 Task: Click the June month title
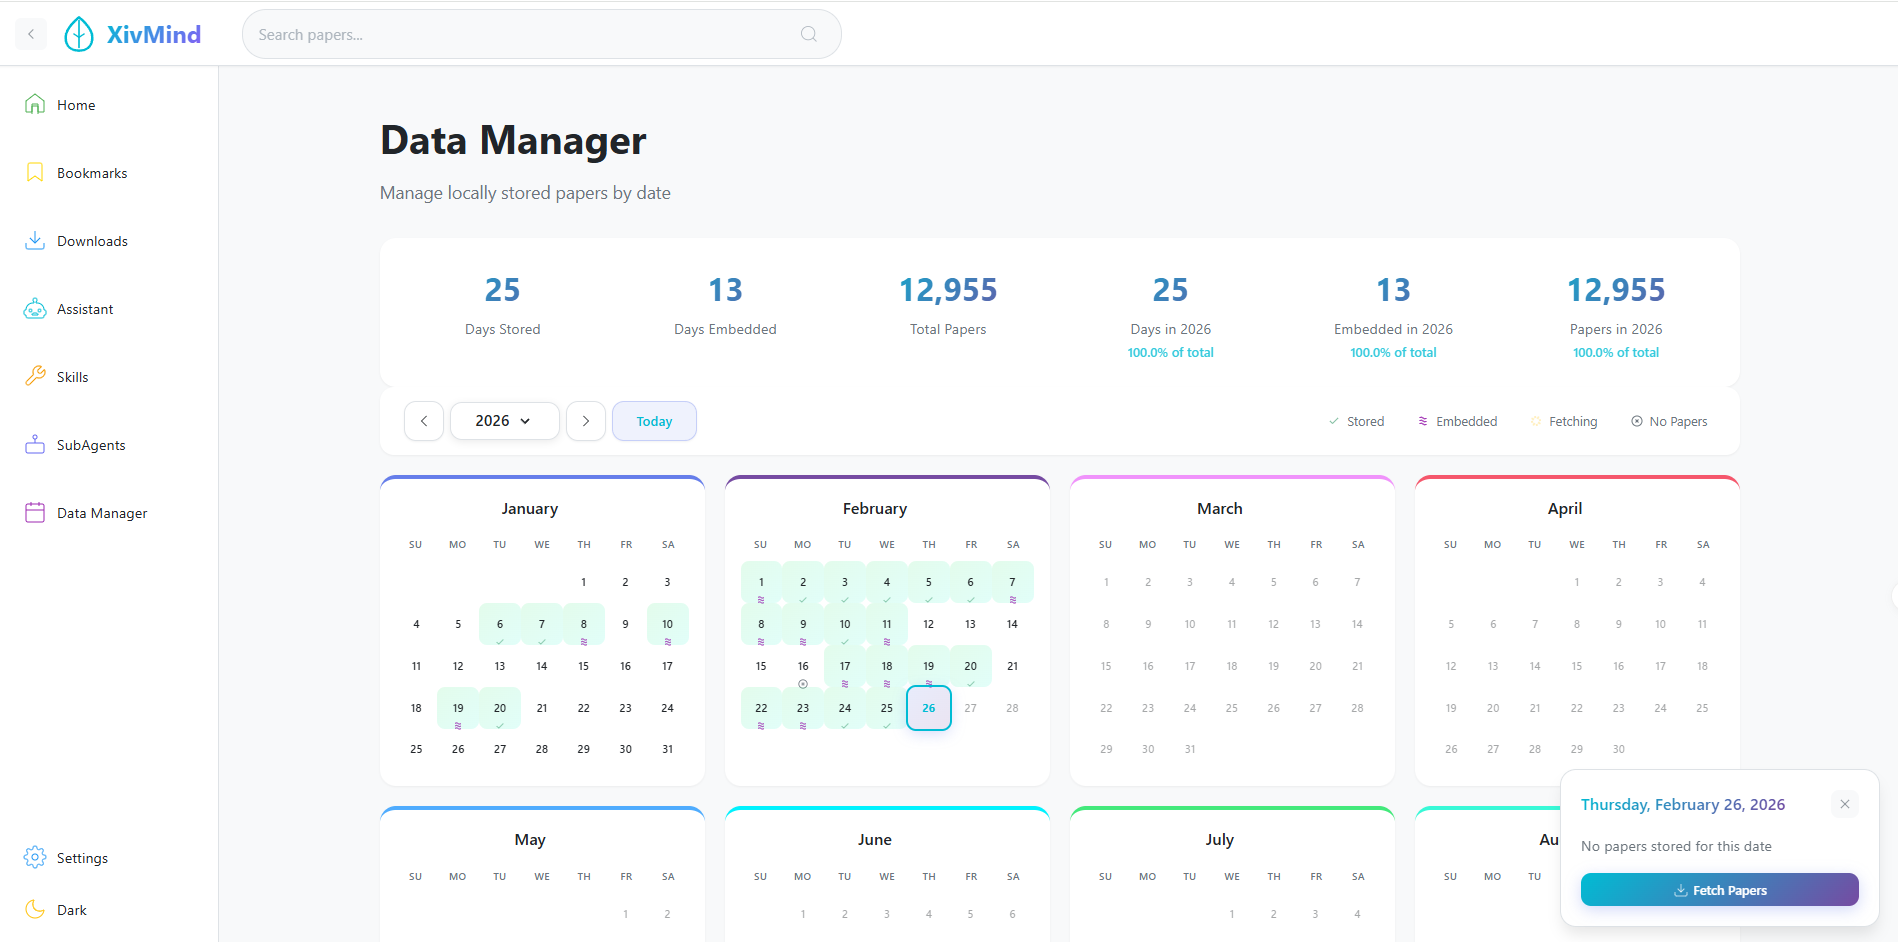(x=875, y=839)
